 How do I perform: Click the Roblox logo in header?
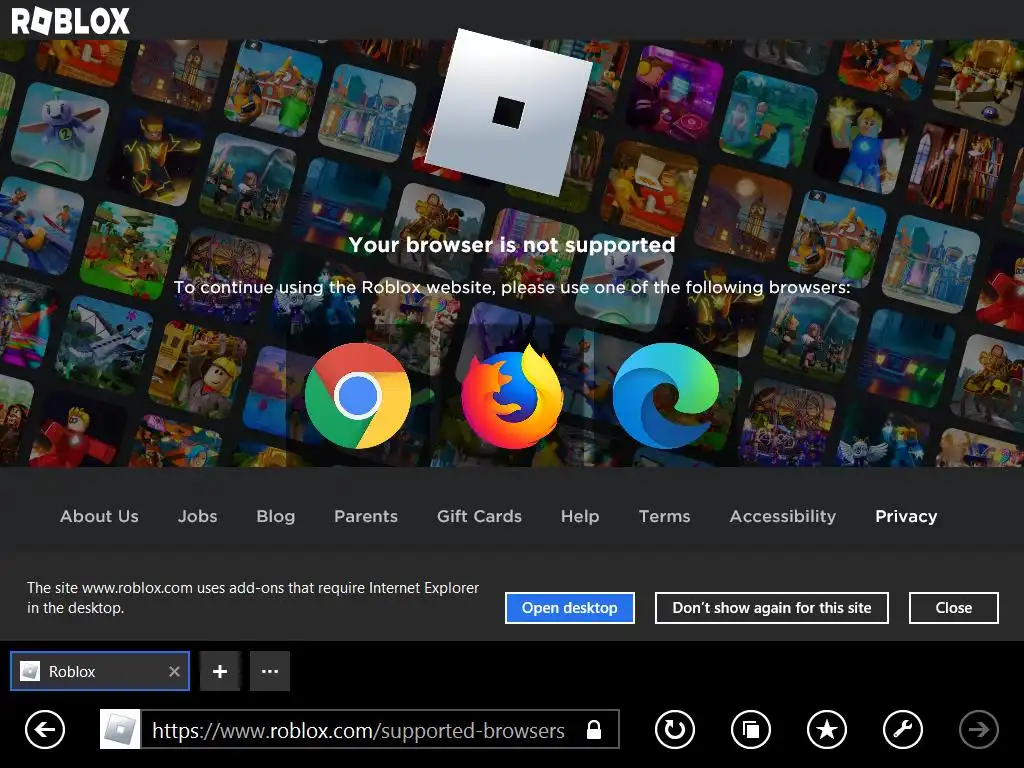click(x=71, y=22)
